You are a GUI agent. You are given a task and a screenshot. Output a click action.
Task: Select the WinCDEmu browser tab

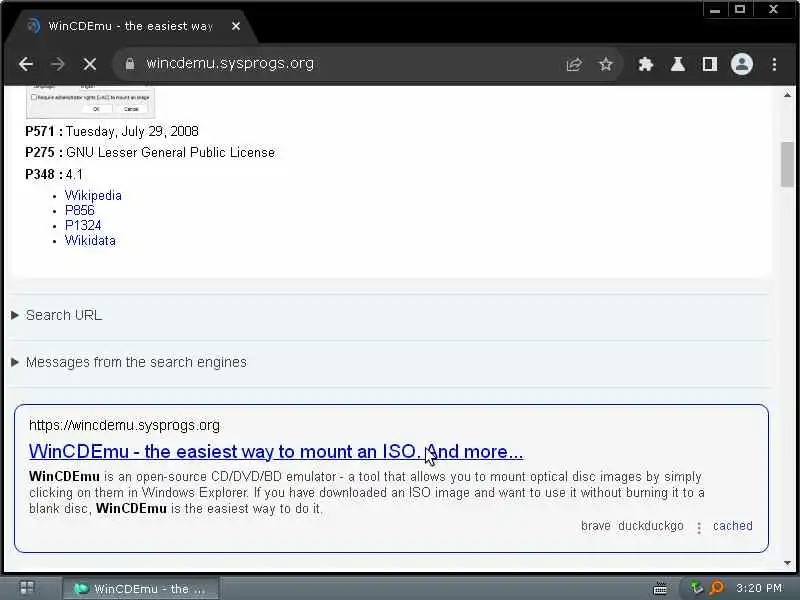click(130, 26)
